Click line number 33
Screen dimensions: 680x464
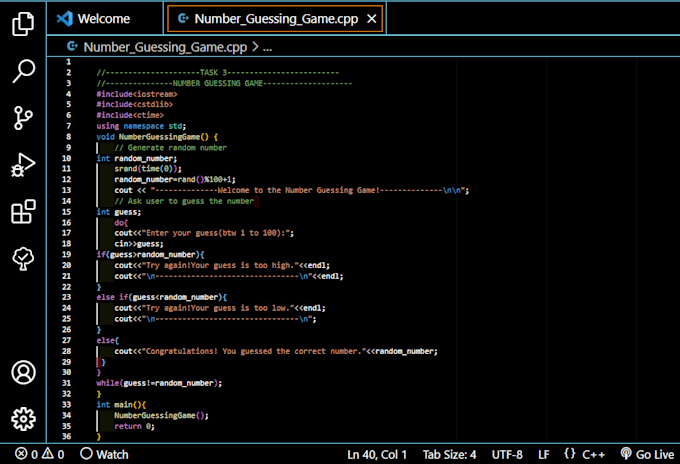click(x=66, y=405)
